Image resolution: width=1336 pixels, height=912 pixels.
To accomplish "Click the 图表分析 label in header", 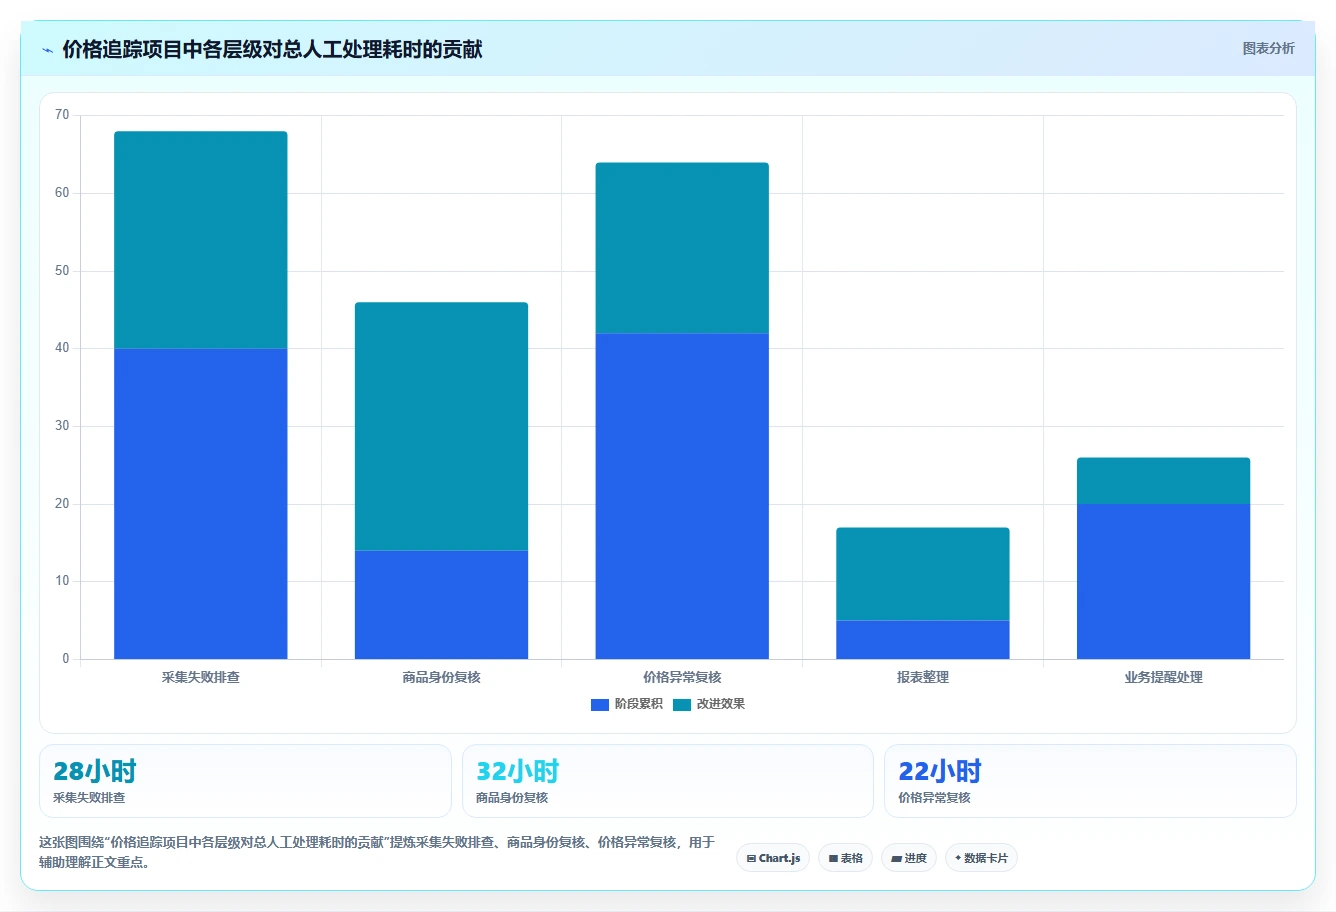I will pyautogui.click(x=1268, y=48).
